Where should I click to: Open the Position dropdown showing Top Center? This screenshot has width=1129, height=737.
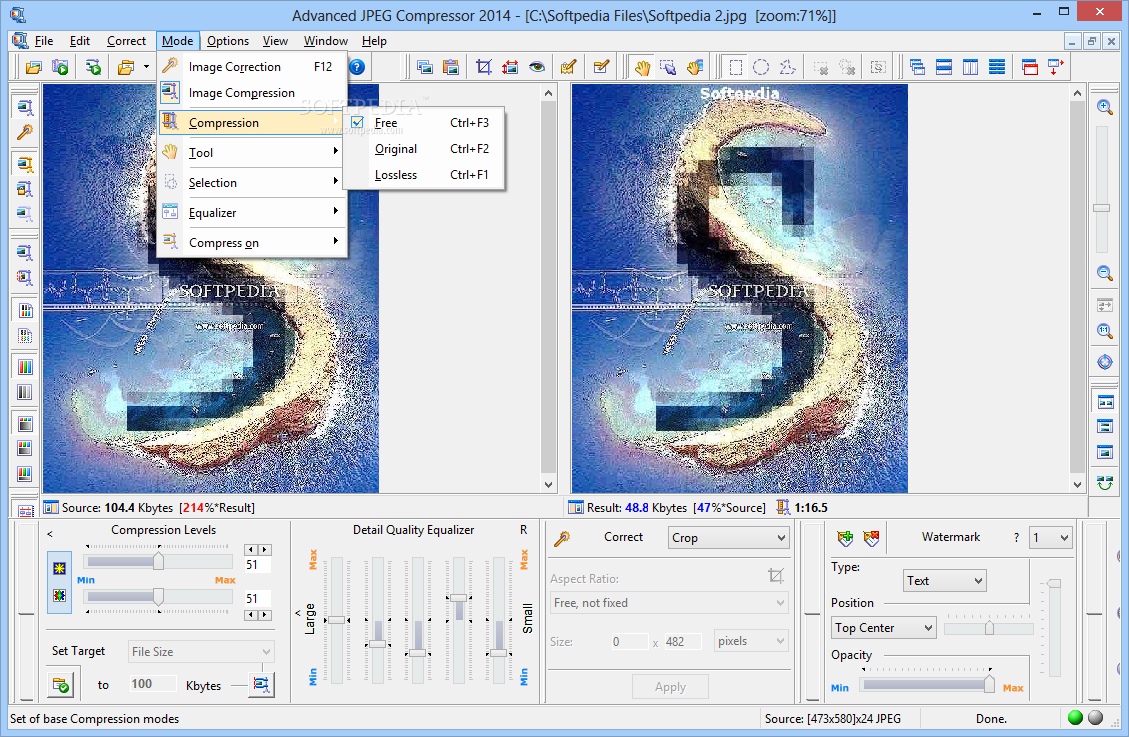(x=883, y=628)
